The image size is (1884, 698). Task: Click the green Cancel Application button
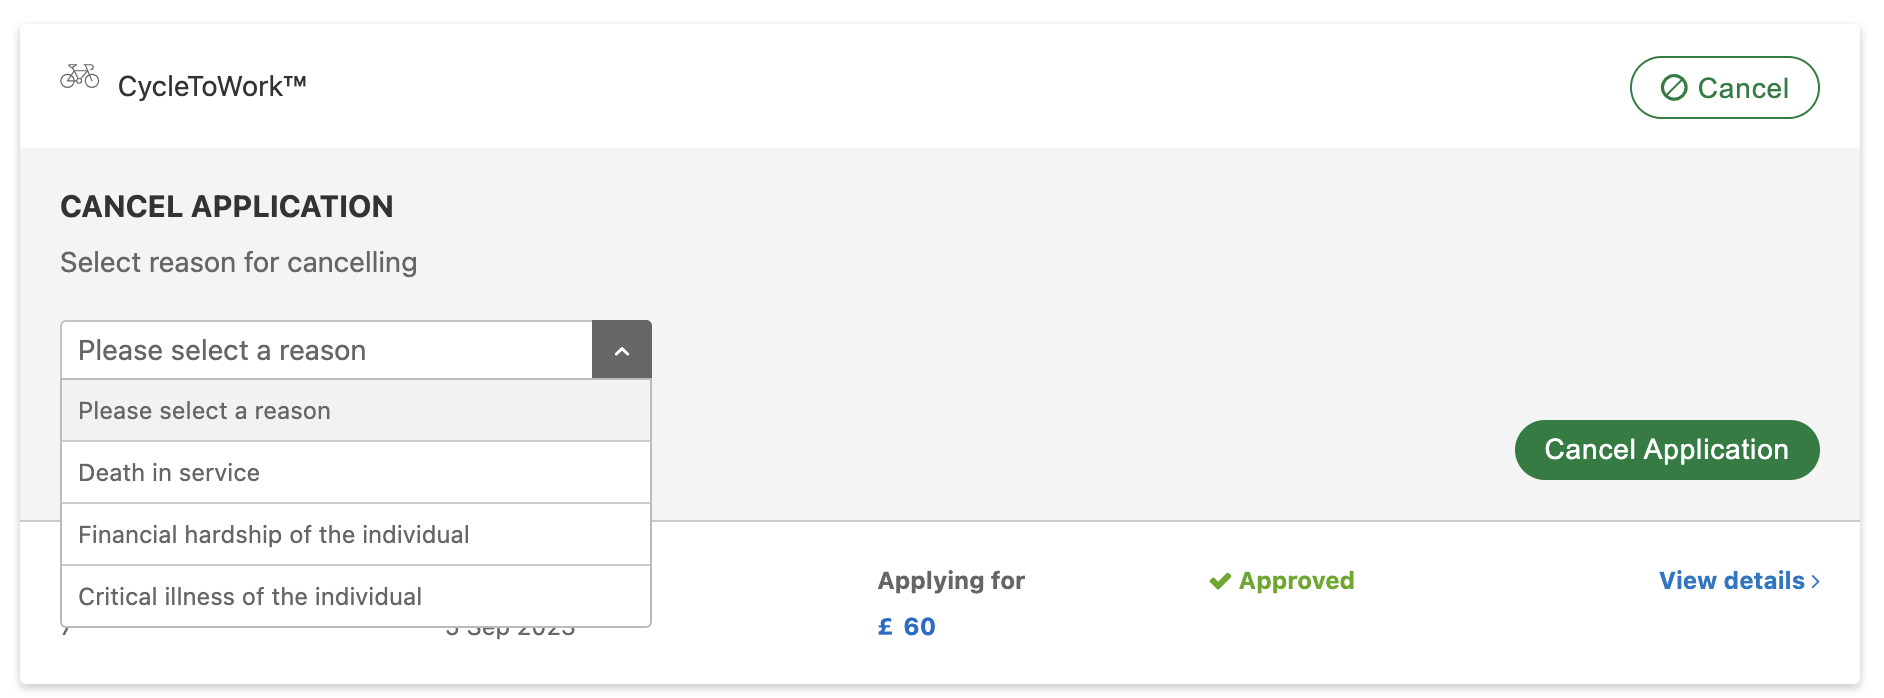[x=1667, y=450]
